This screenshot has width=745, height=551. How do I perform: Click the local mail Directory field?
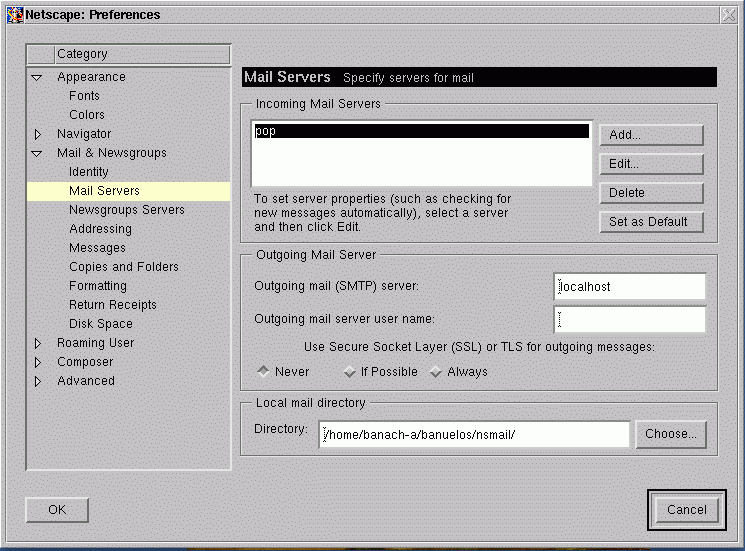click(x=474, y=434)
